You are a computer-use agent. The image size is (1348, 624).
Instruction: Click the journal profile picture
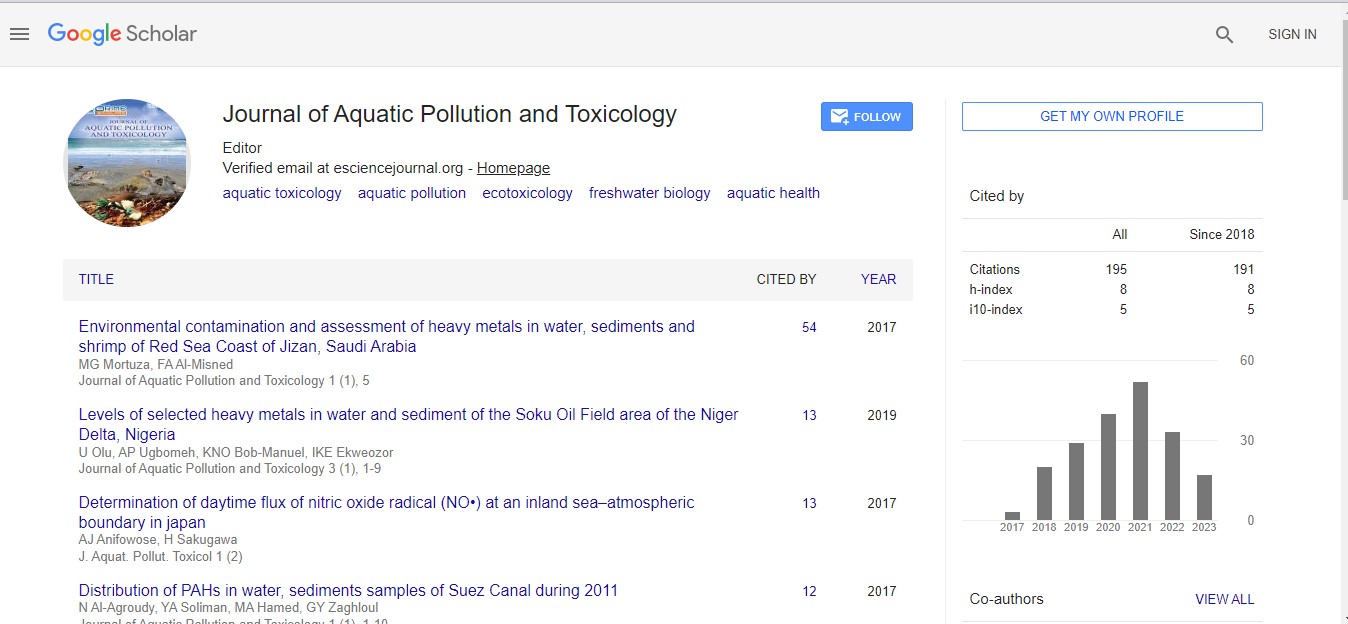(127, 163)
